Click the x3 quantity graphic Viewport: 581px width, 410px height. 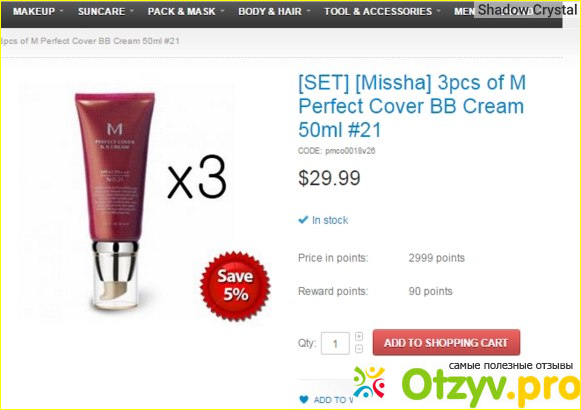pos(197,177)
